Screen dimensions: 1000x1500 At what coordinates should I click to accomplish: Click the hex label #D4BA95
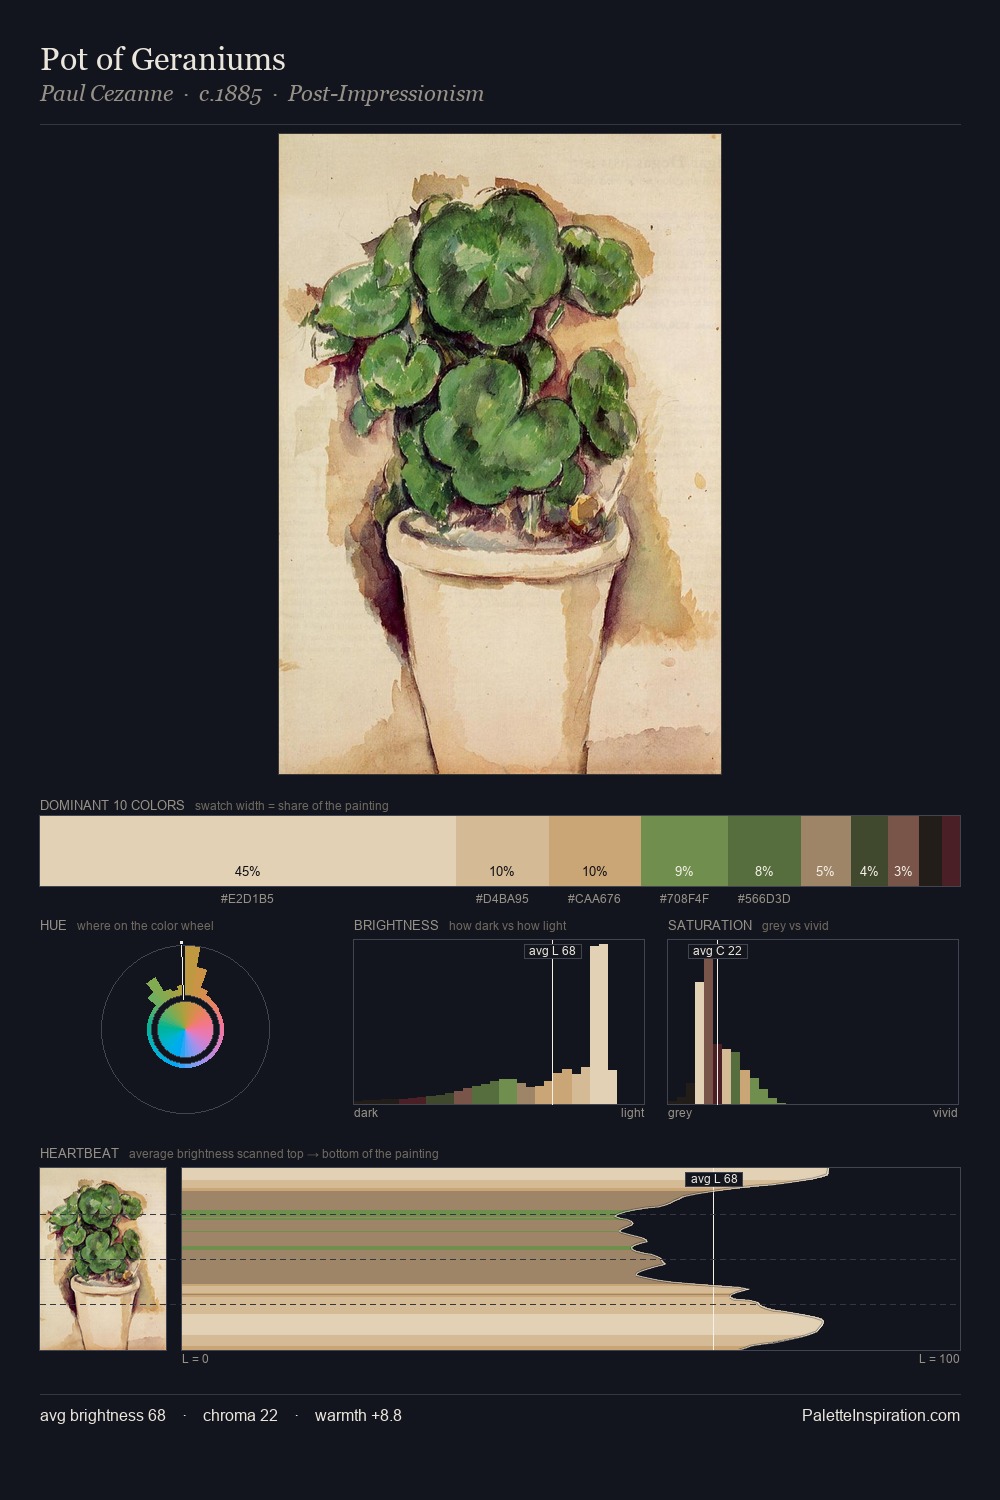pyautogui.click(x=502, y=899)
